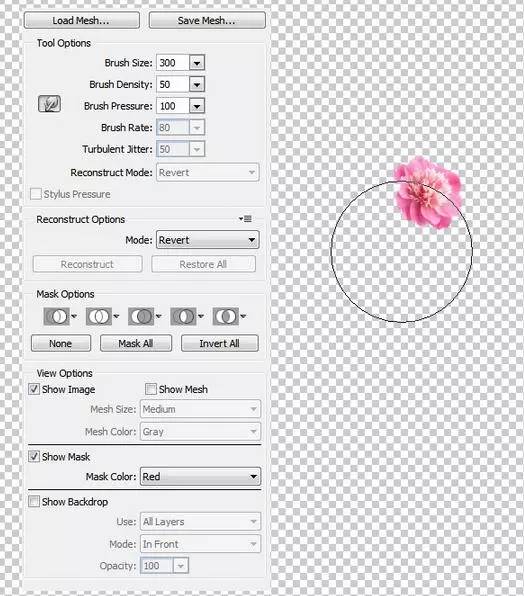Click the fourth mask option icon
The height and width of the screenshot is (596, 524).
184,316
